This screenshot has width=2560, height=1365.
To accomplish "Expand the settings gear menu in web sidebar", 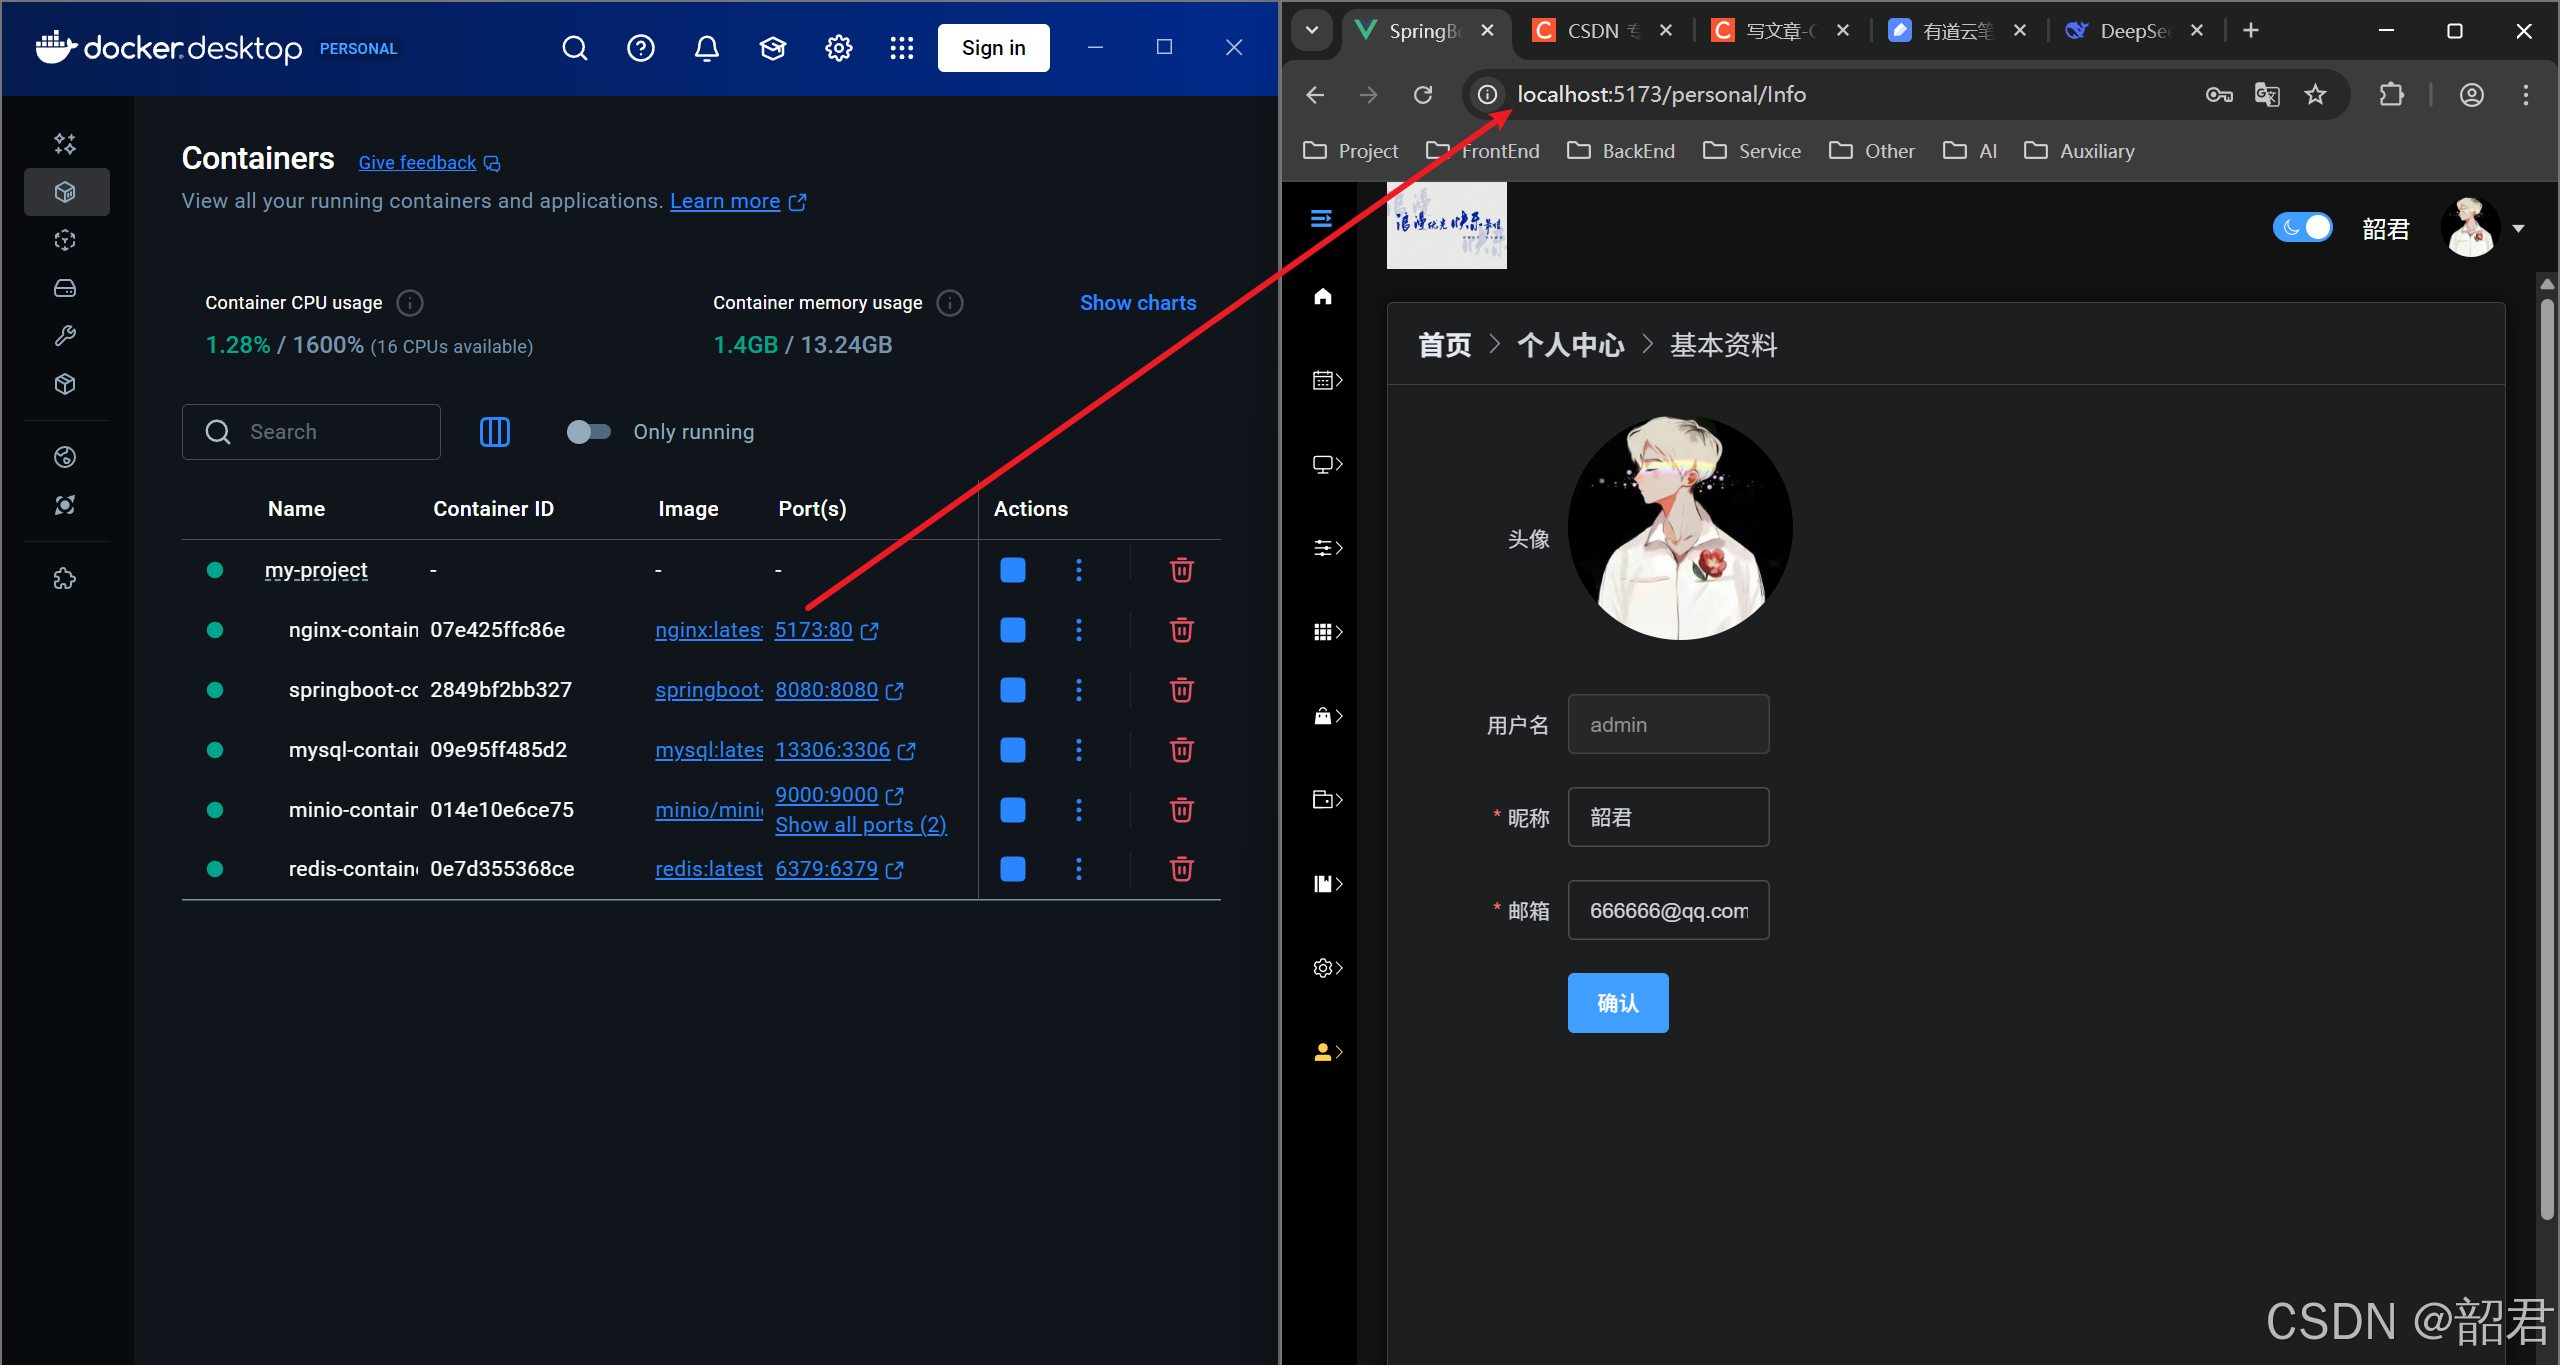I will coord(1326,968).
